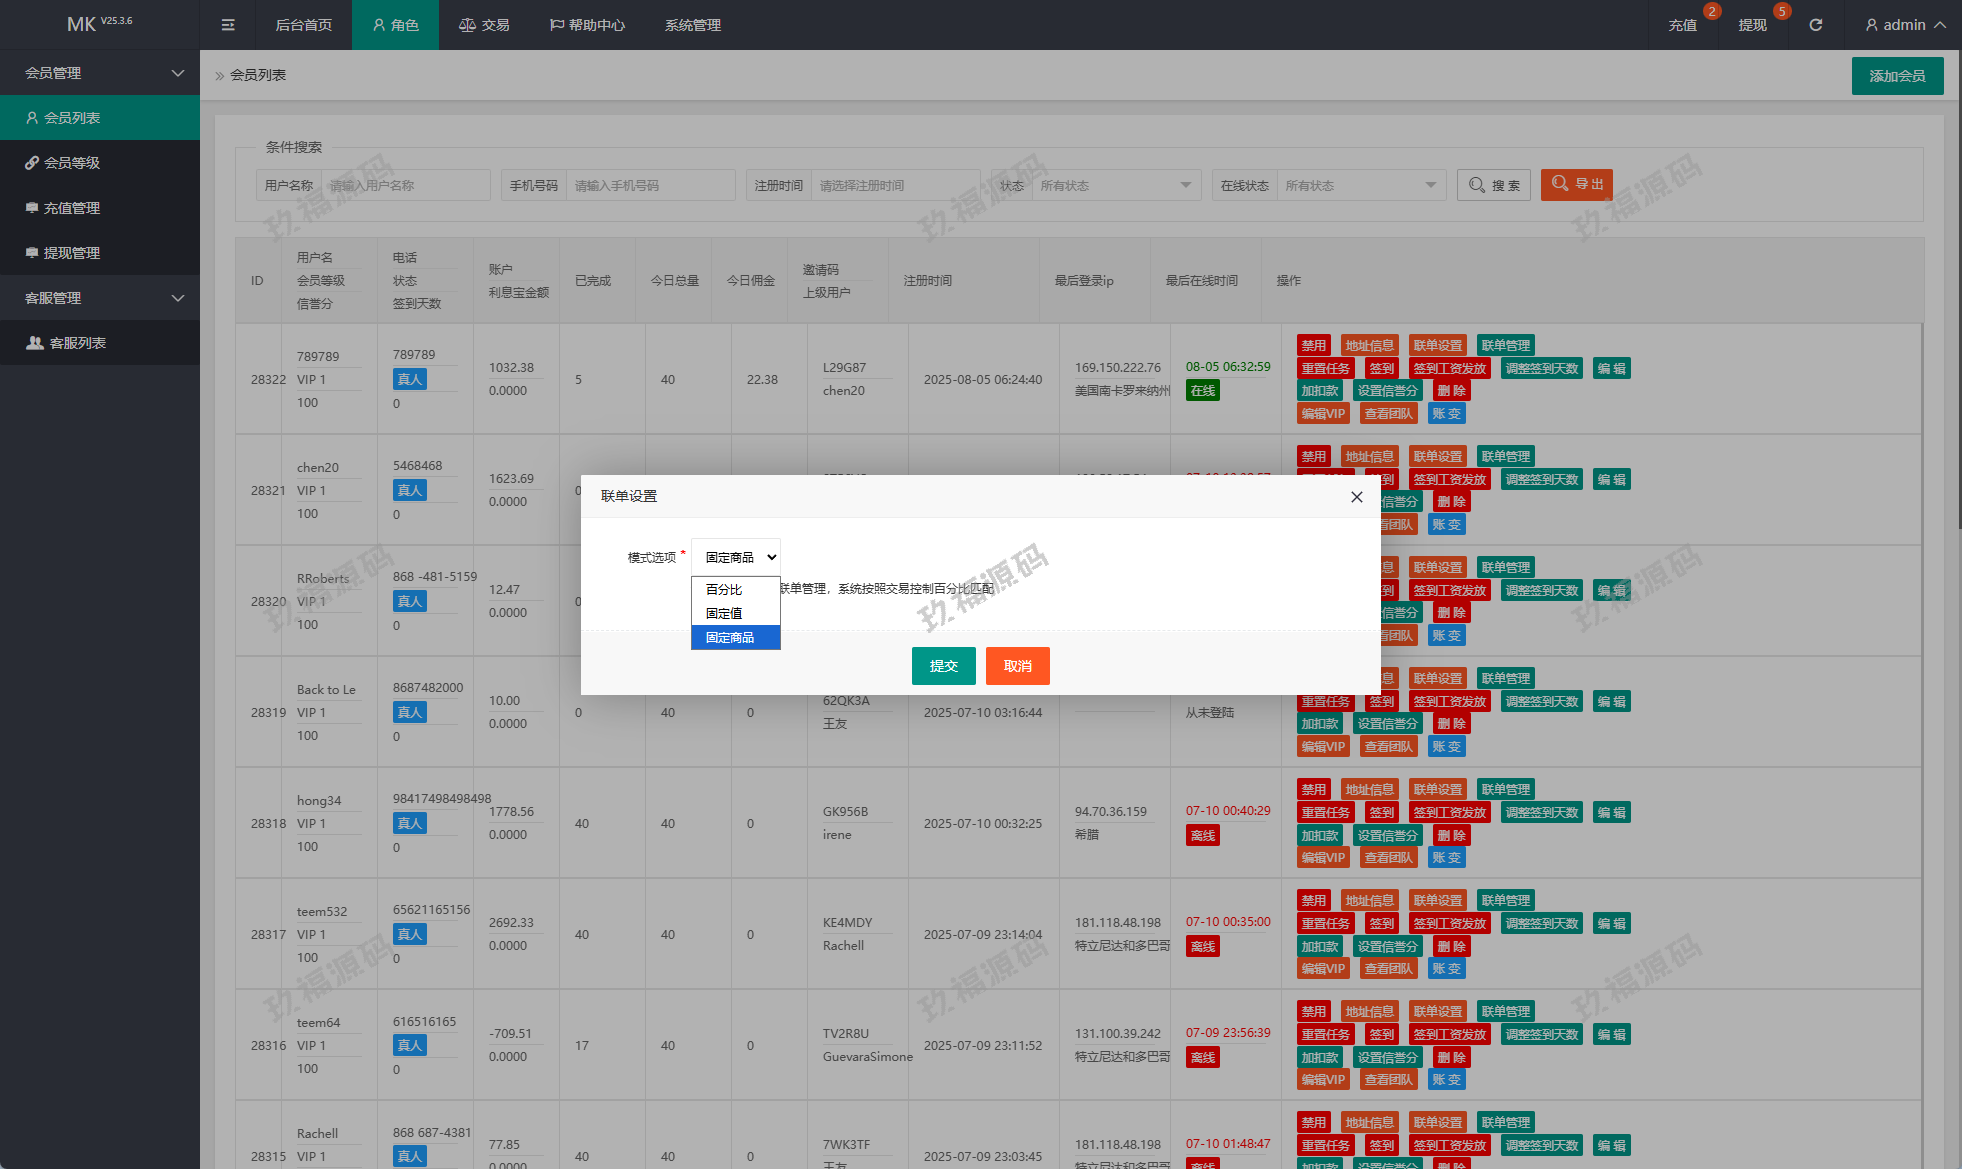Open the 帮助中心 top menu

pyautogui.click(x=588, y=25)
